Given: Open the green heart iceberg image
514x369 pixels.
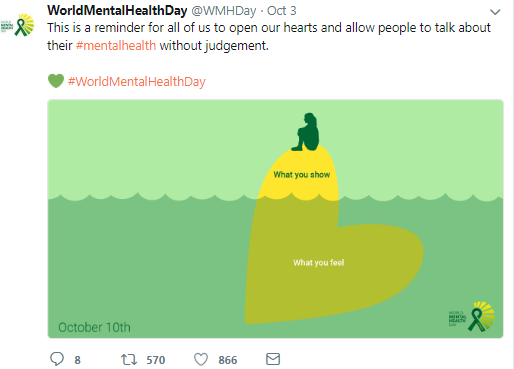Looking at the screenshot, I should click(x=275, y=219).
